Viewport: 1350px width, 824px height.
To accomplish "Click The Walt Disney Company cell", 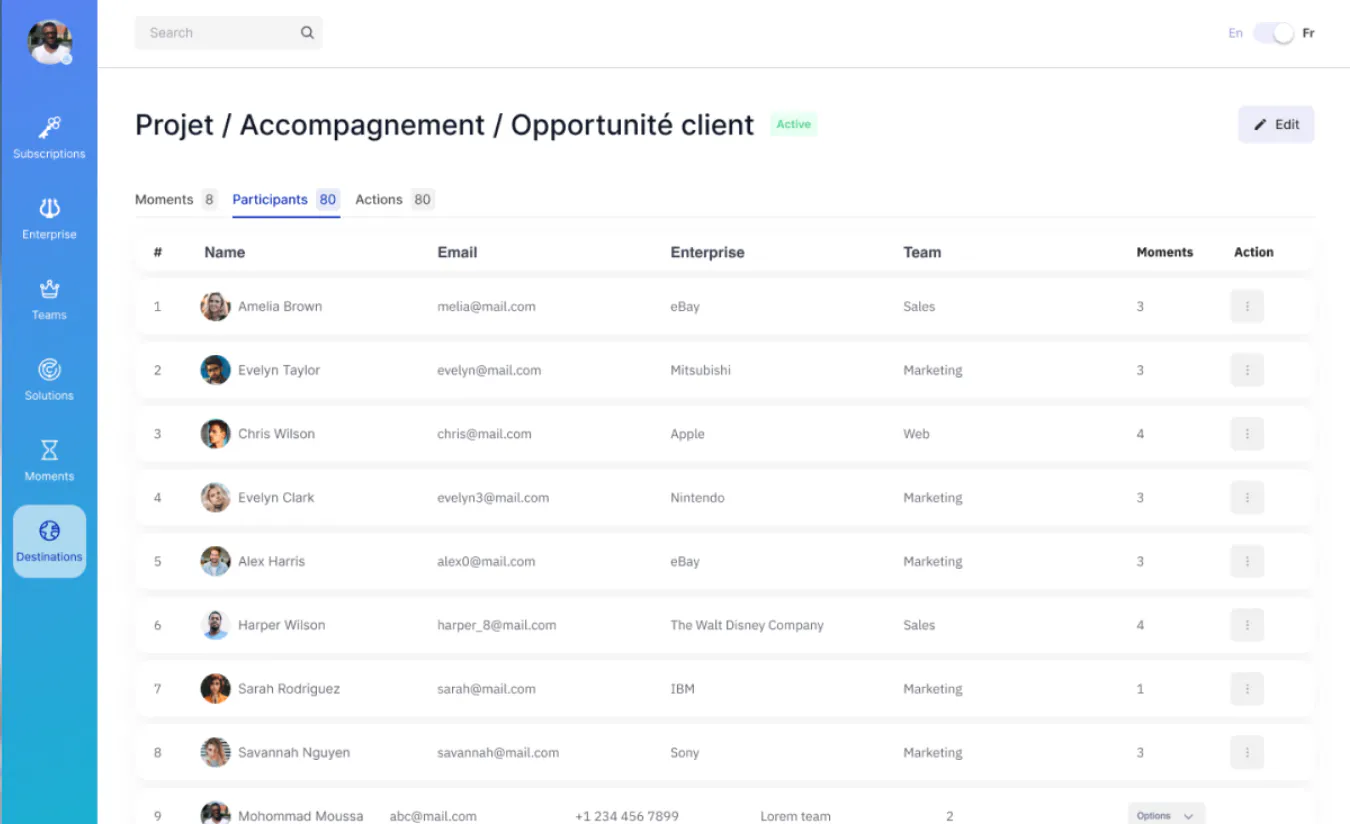I will pos(747,625).
